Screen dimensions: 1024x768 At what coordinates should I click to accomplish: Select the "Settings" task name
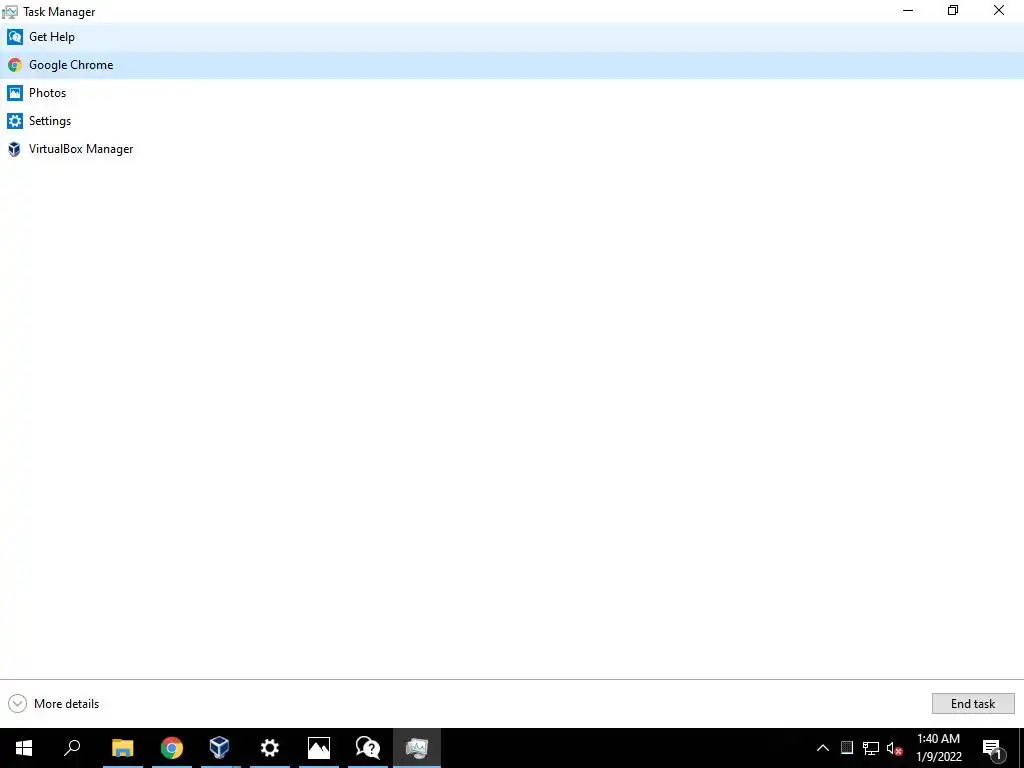50,121
